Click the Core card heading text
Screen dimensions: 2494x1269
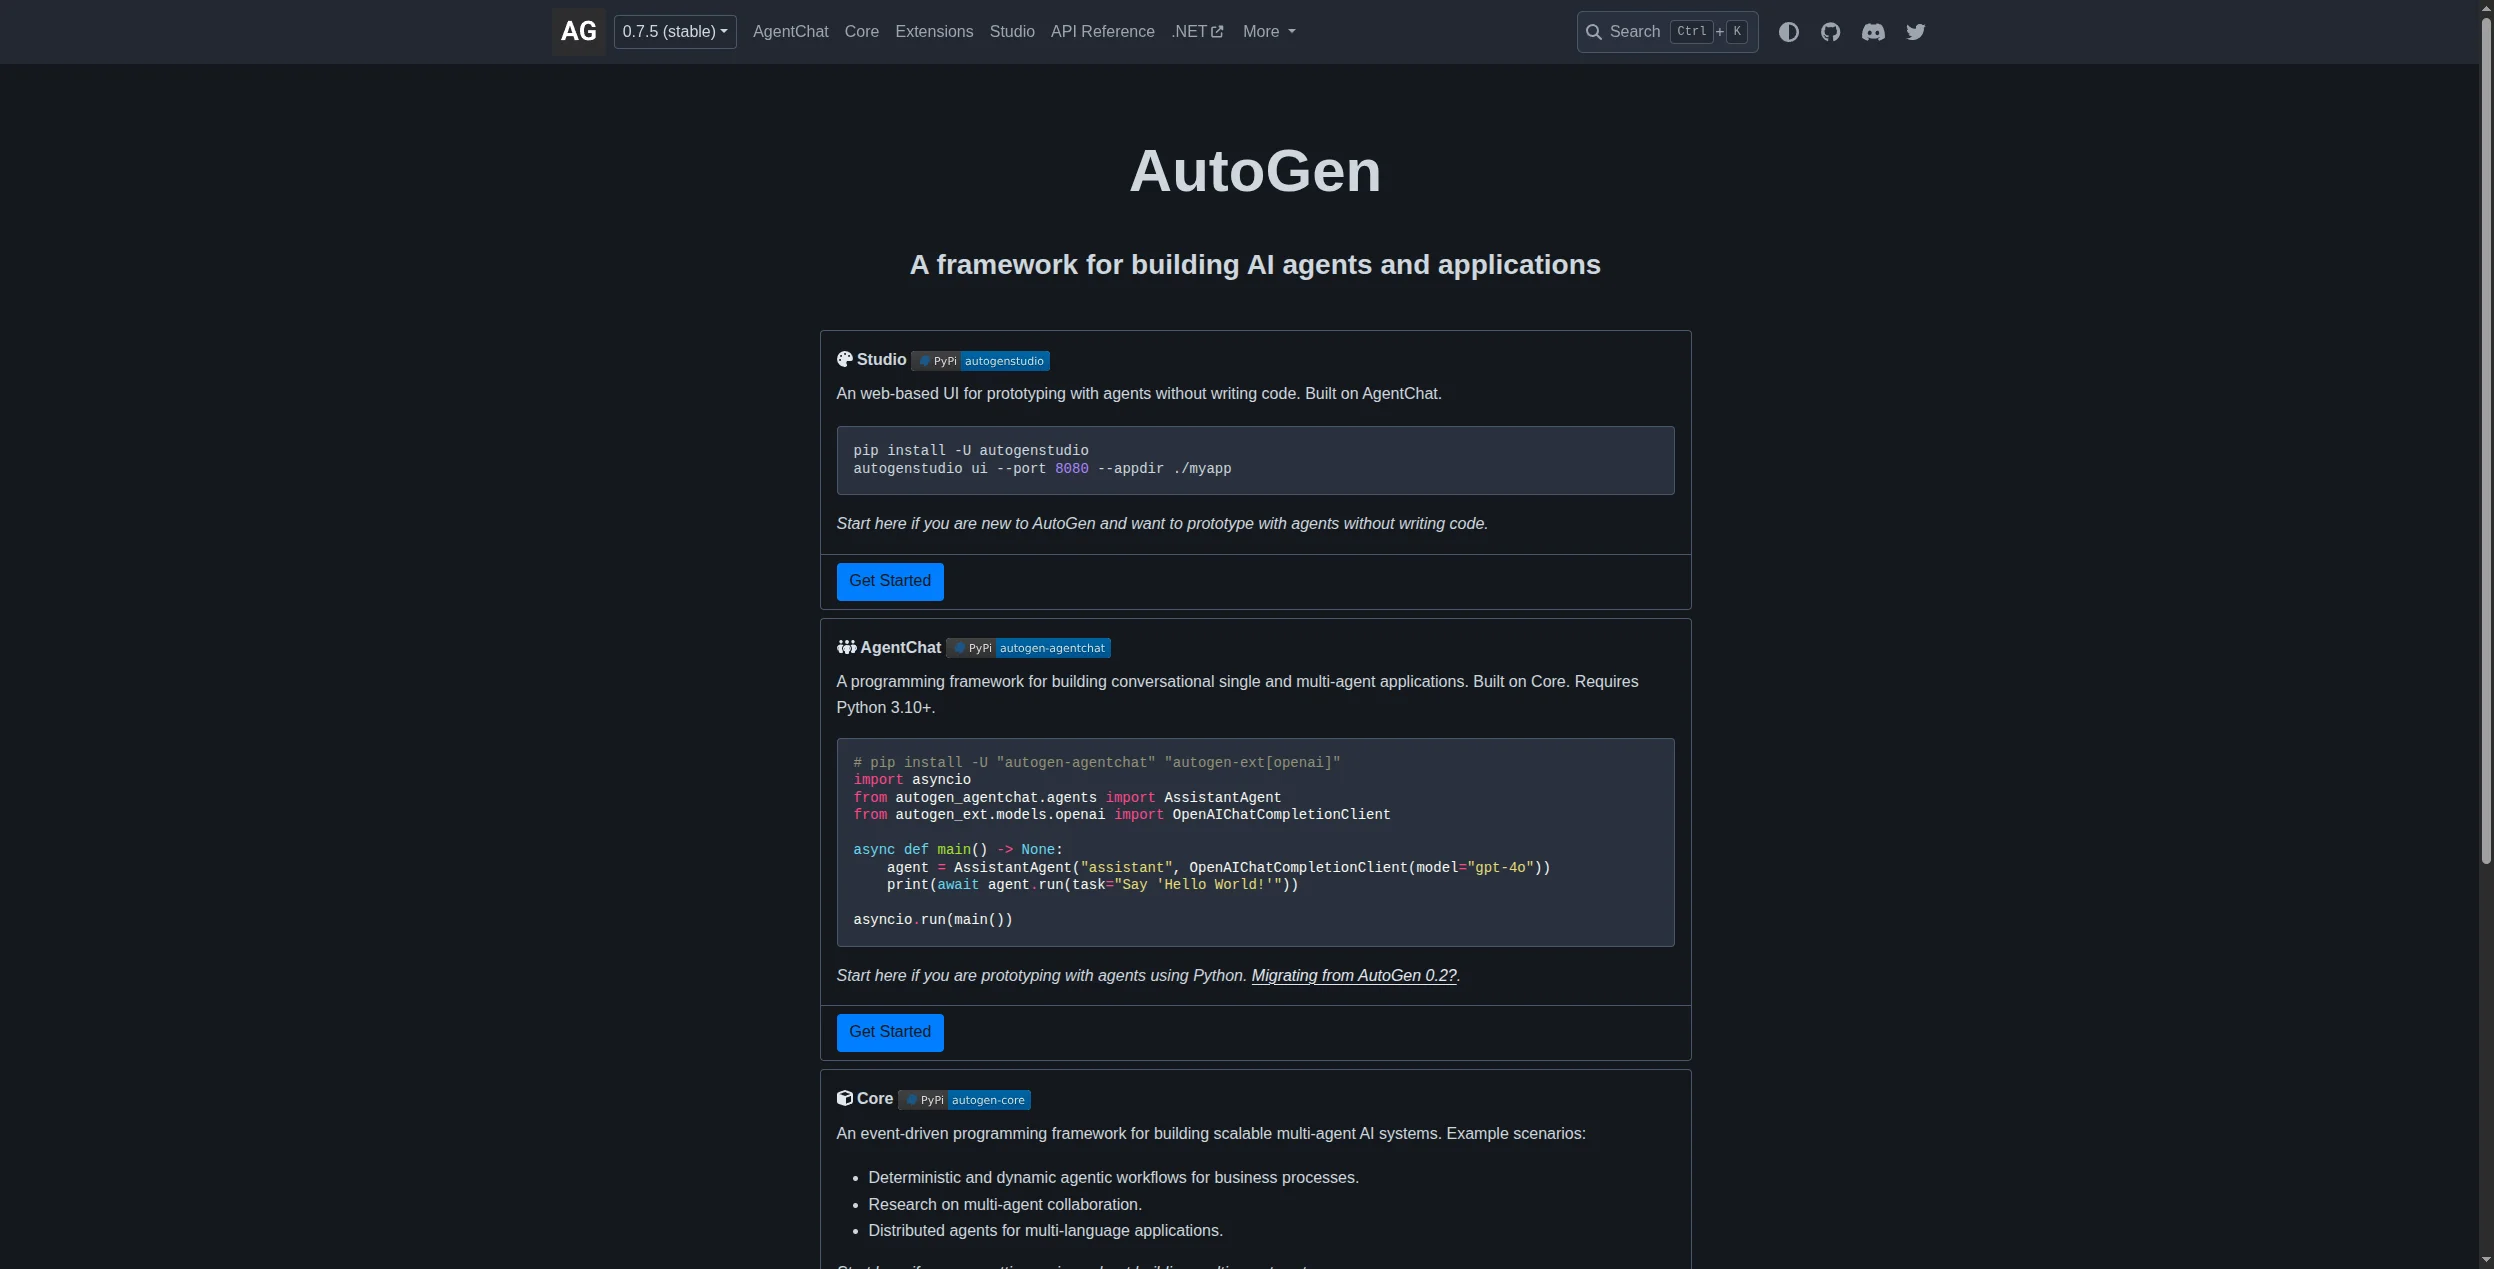[875, 1099]
